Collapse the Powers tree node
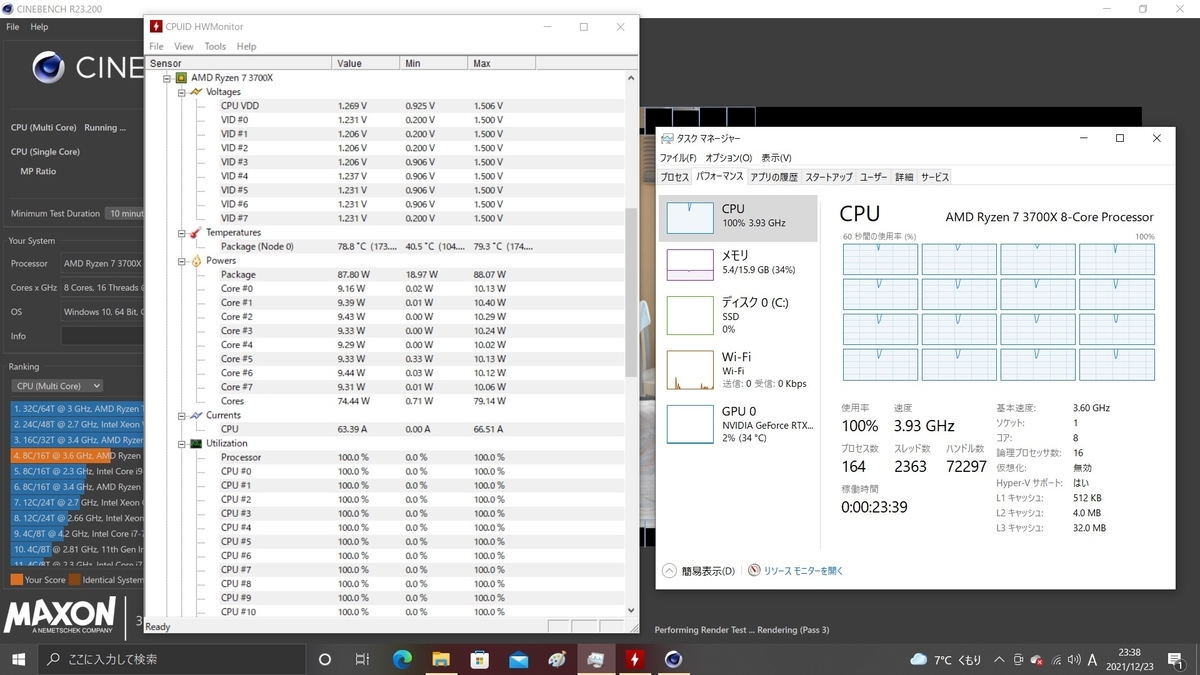The height and width of the screenshot is (675, 1200). tap(182, 260)
